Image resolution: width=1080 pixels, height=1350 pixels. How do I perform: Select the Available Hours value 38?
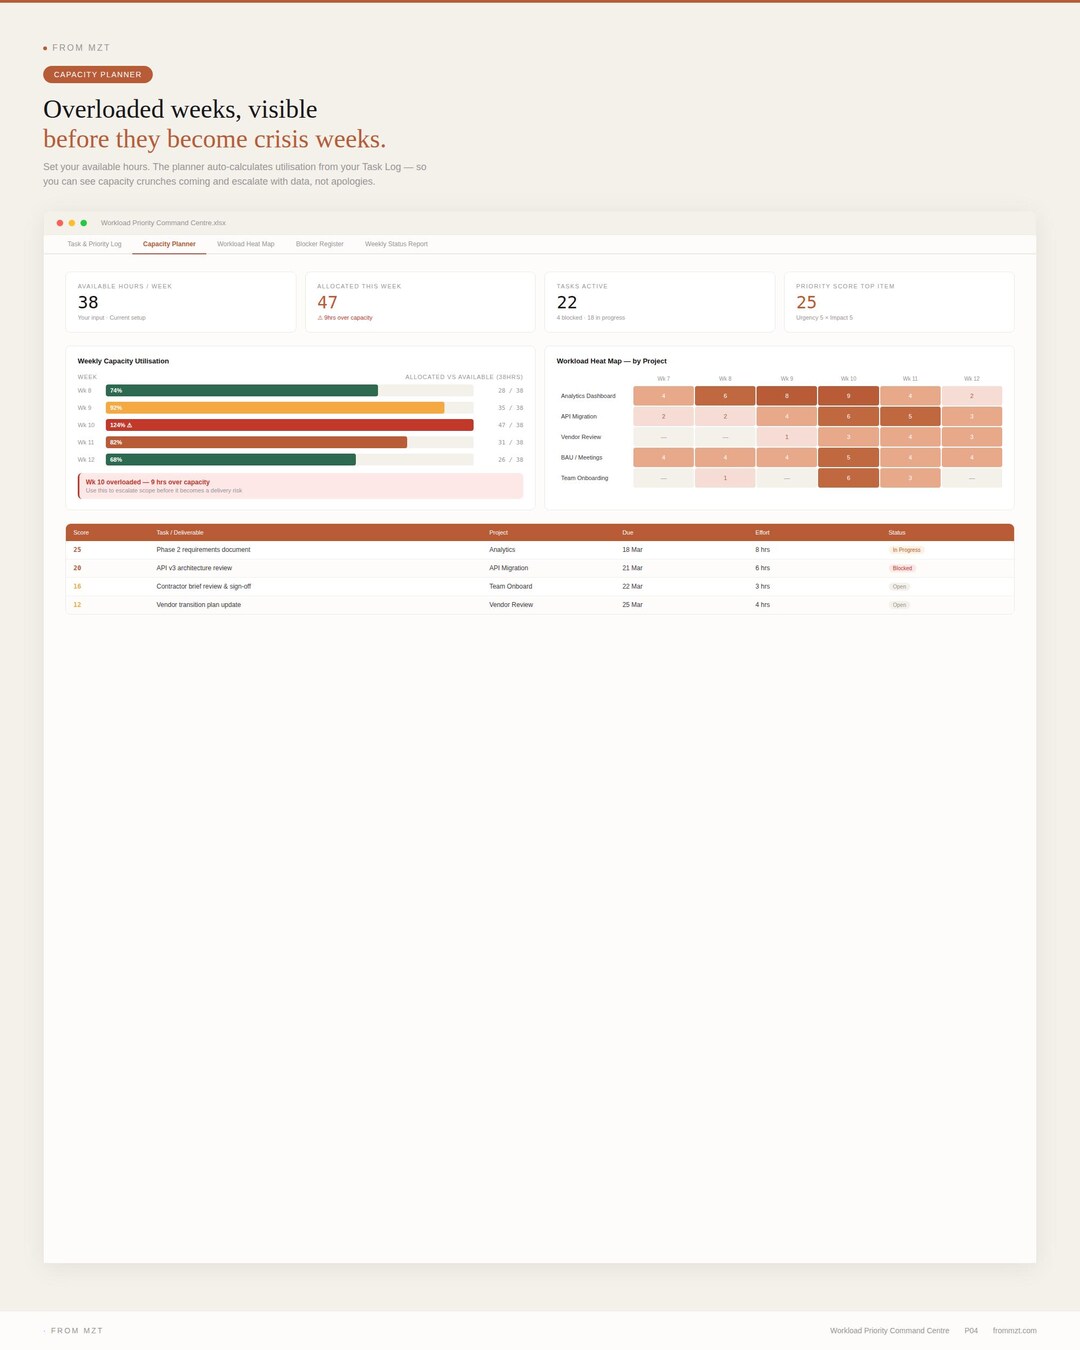[x=88, y=302]
